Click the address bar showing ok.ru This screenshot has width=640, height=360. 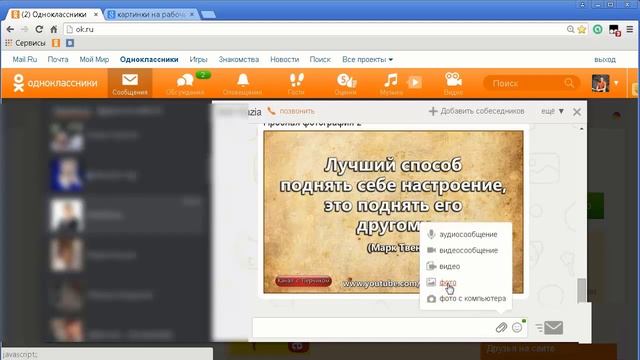pos(314,29)
